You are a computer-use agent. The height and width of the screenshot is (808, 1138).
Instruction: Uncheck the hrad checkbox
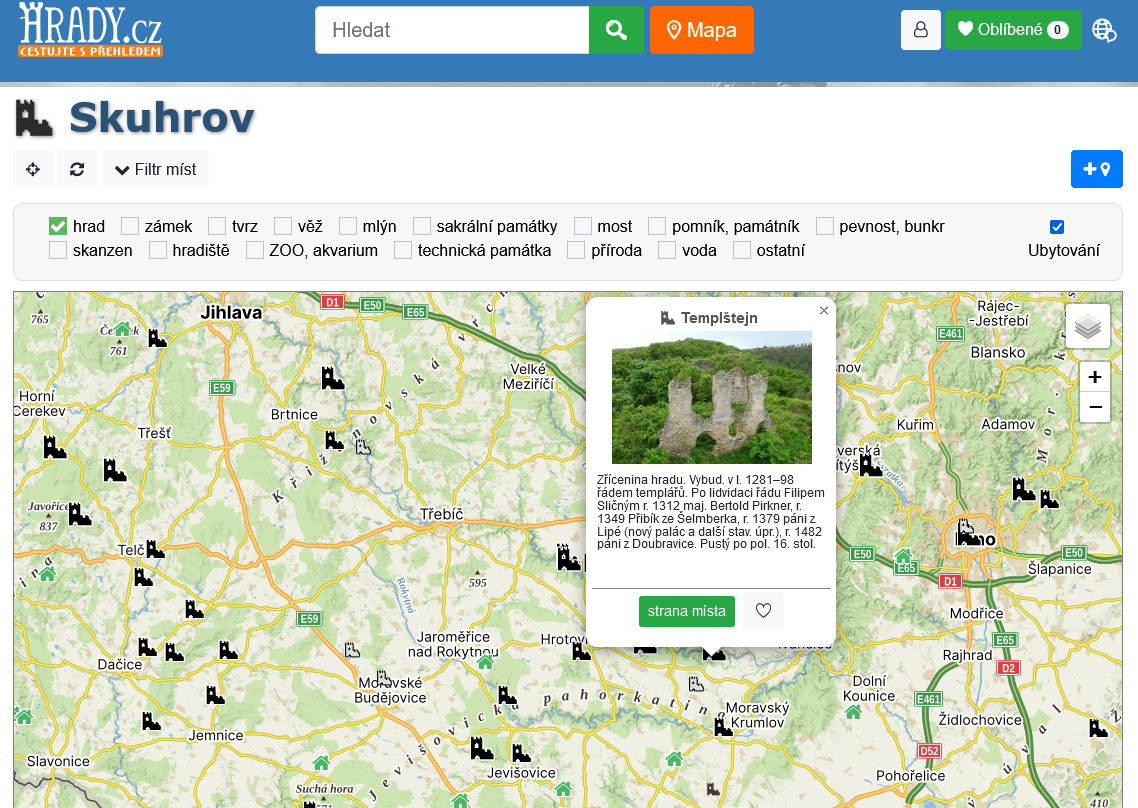pyautogui.click(x=58, y=227)
